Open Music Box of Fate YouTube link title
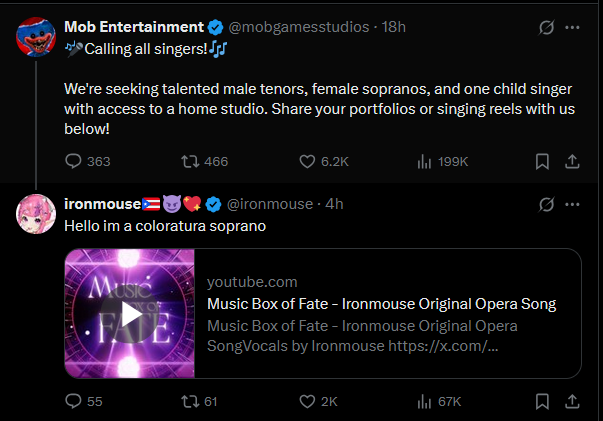The height and width of the screenshot is (421, 603). [381, 304]
